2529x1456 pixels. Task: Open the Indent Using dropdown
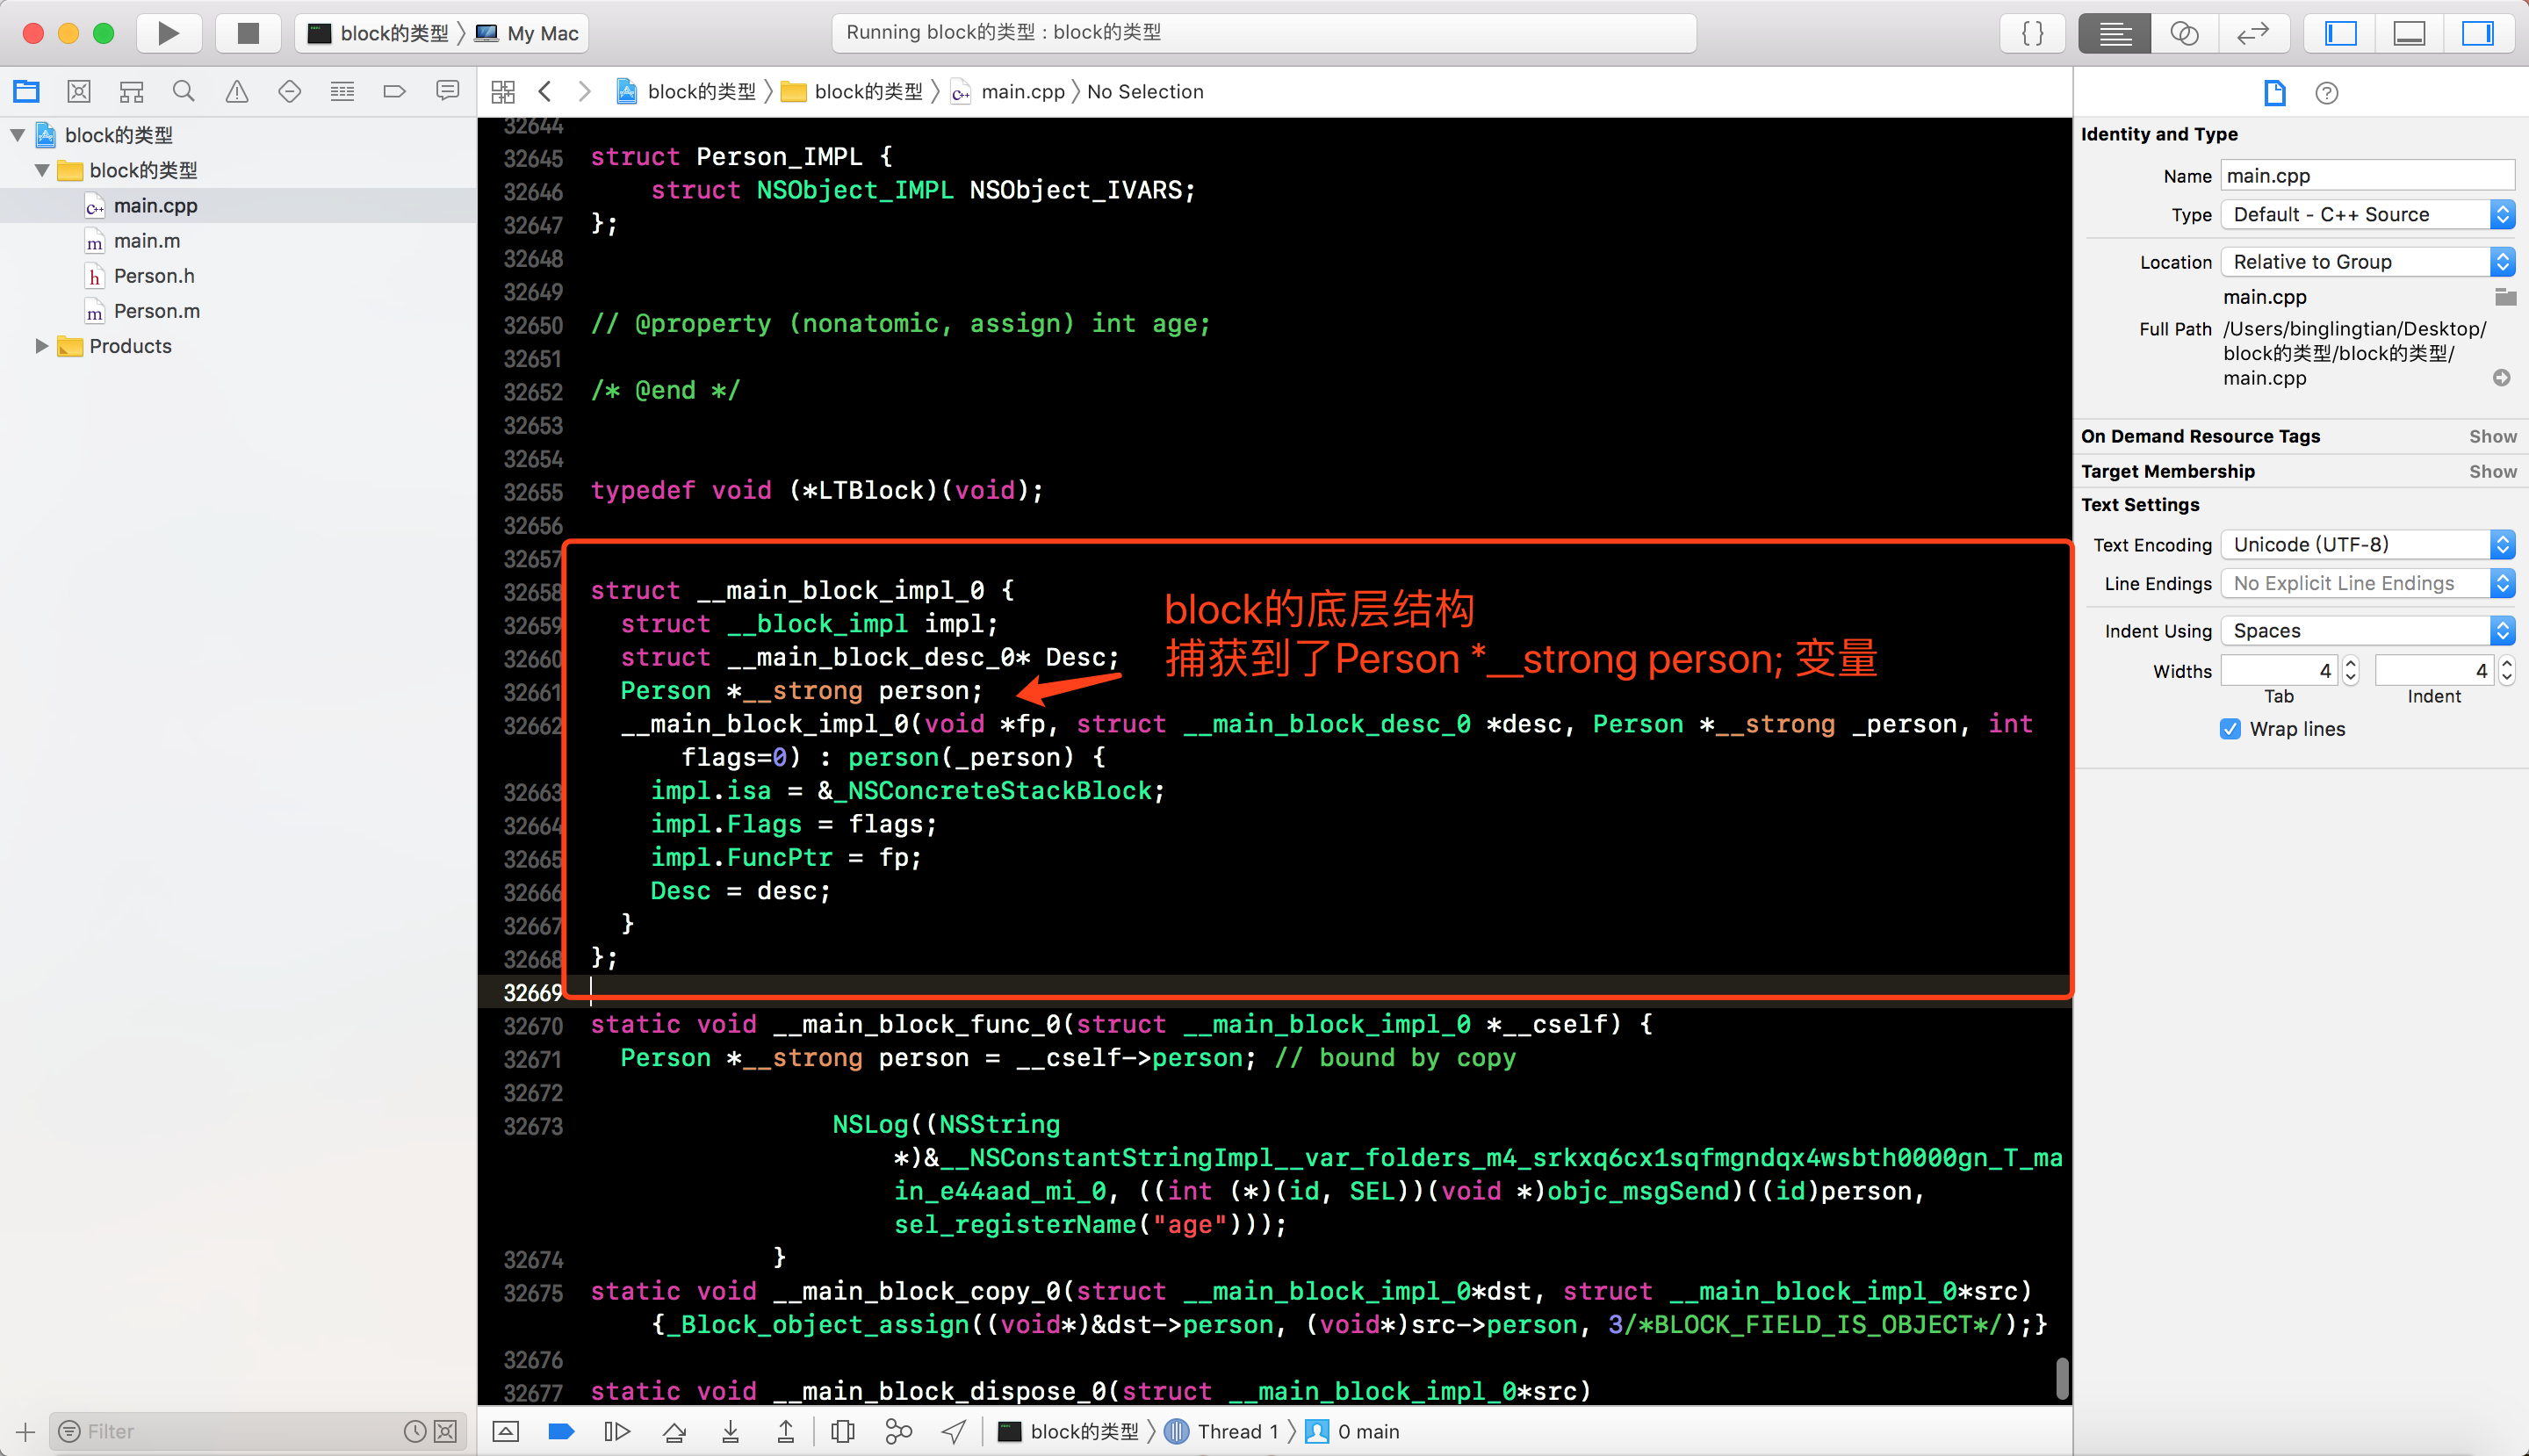[x=2366, y=631]
